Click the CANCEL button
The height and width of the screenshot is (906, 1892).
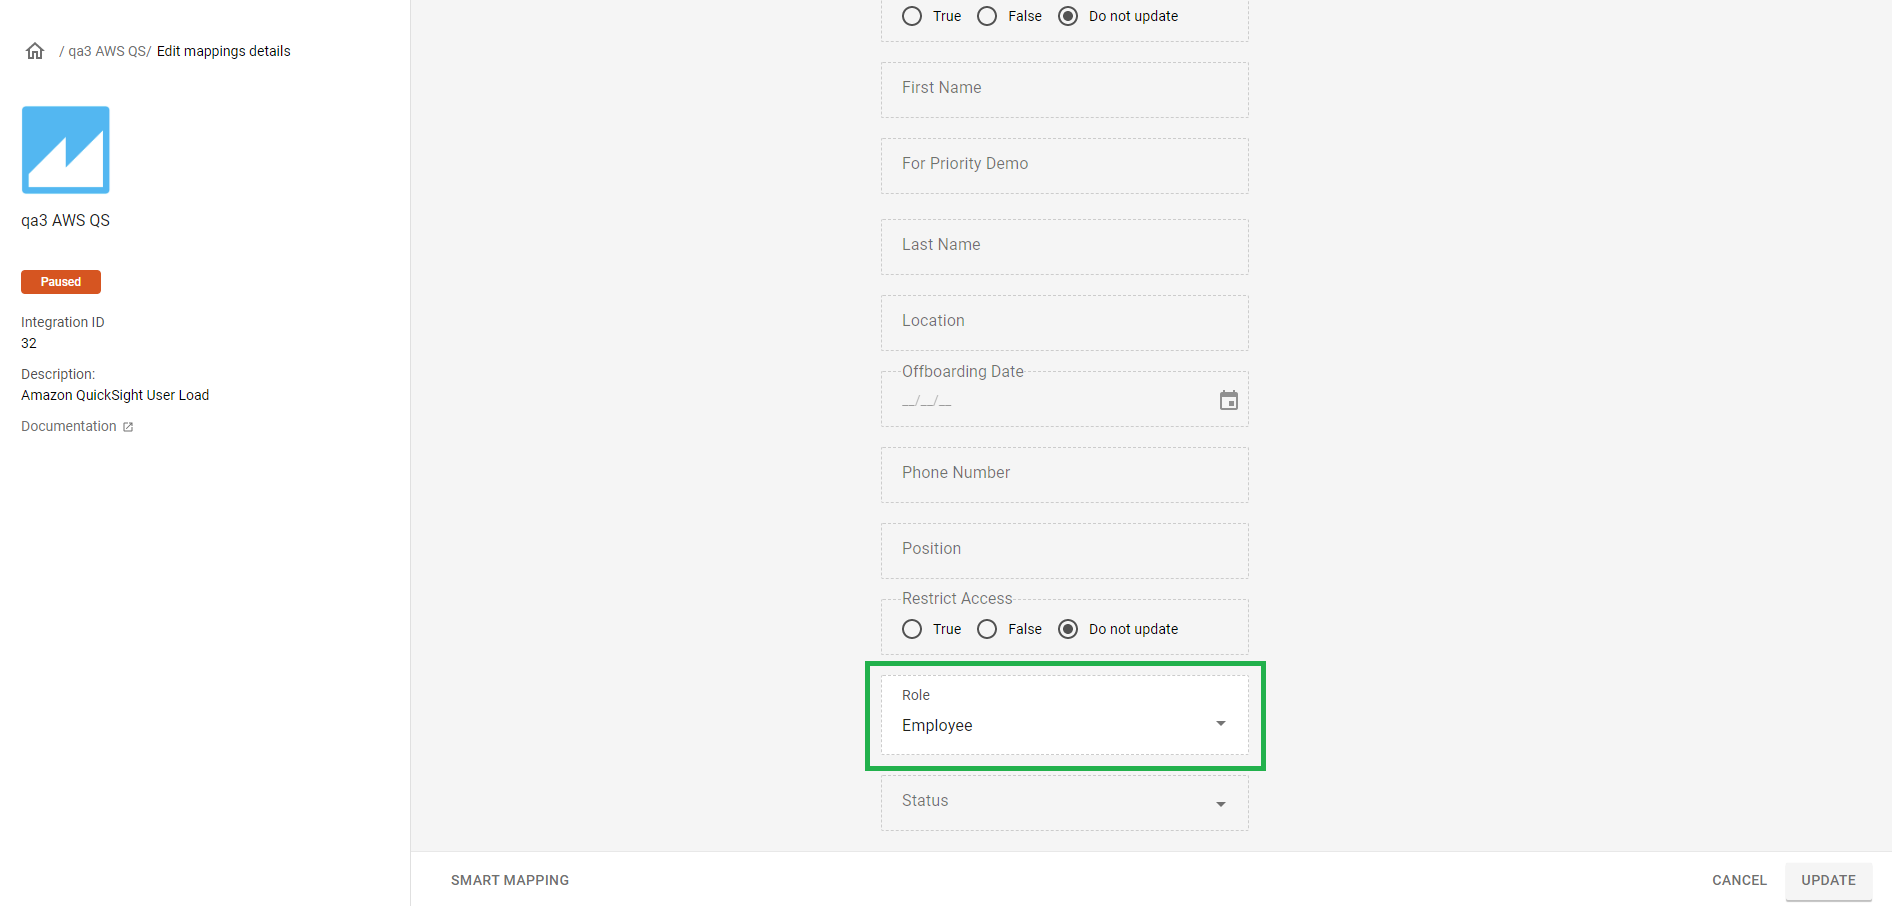tap(1738, 880)
